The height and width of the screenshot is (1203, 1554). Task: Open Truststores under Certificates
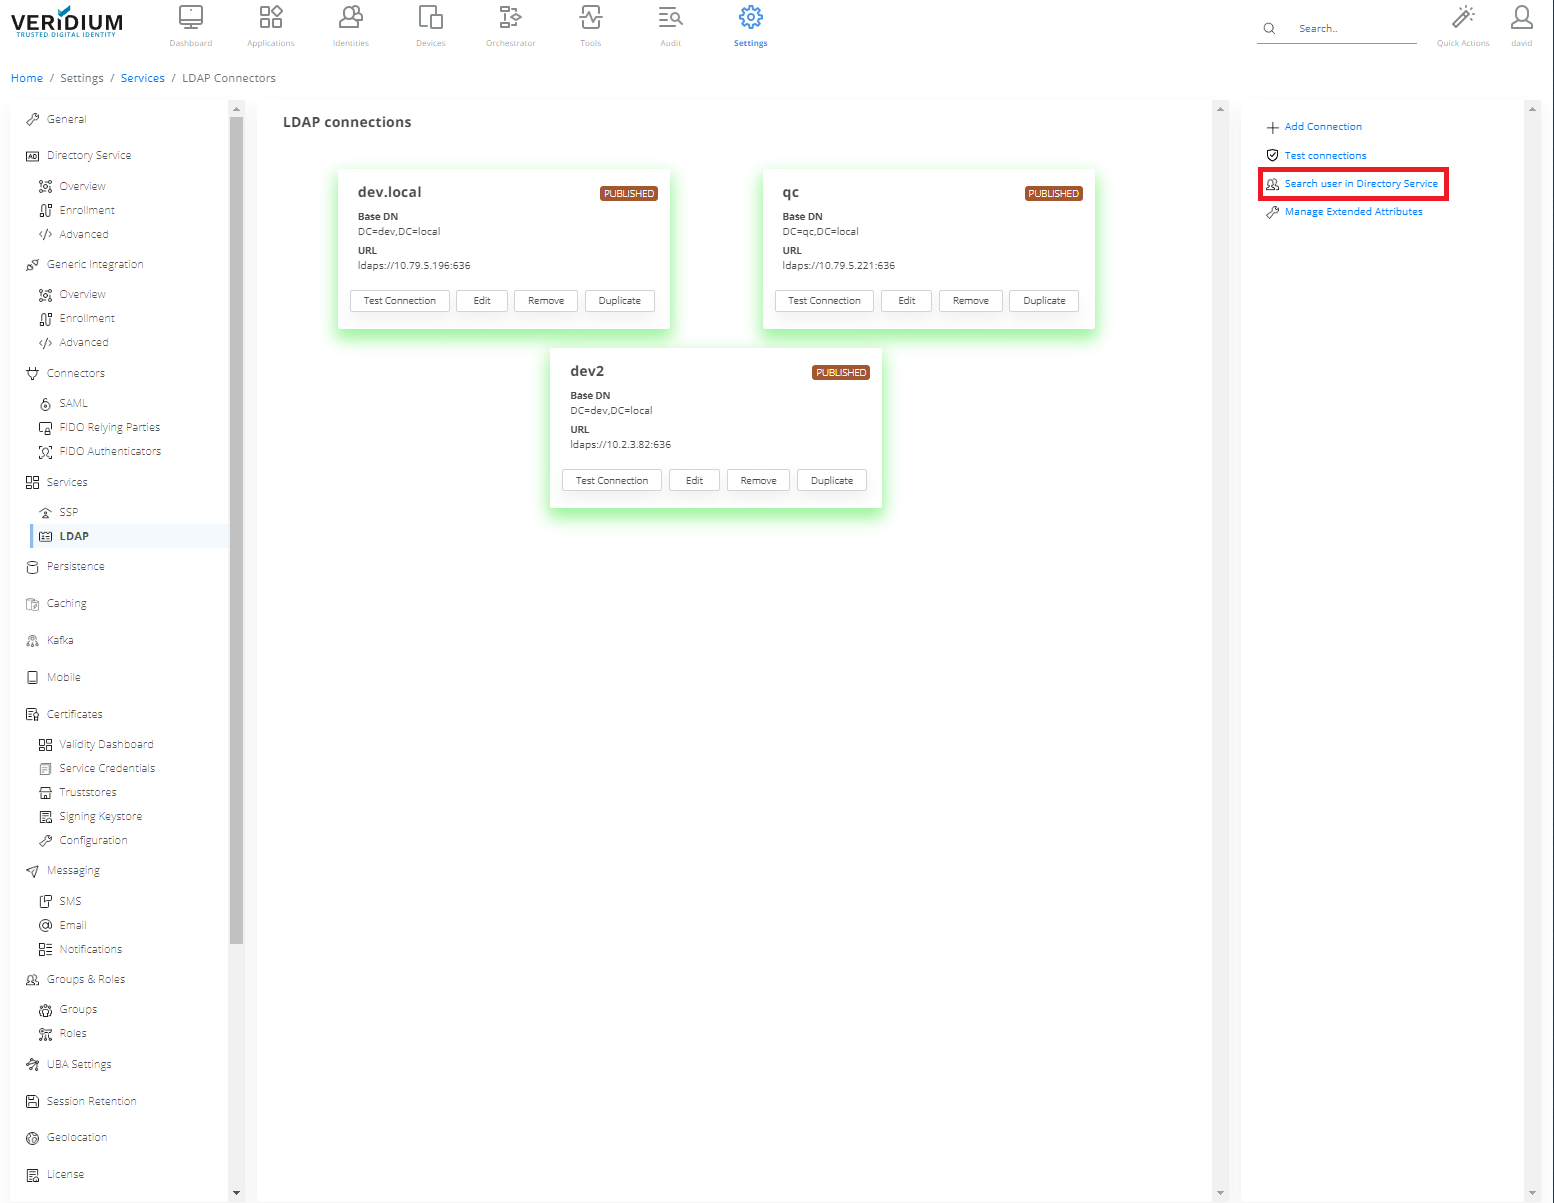click(87, 793)
